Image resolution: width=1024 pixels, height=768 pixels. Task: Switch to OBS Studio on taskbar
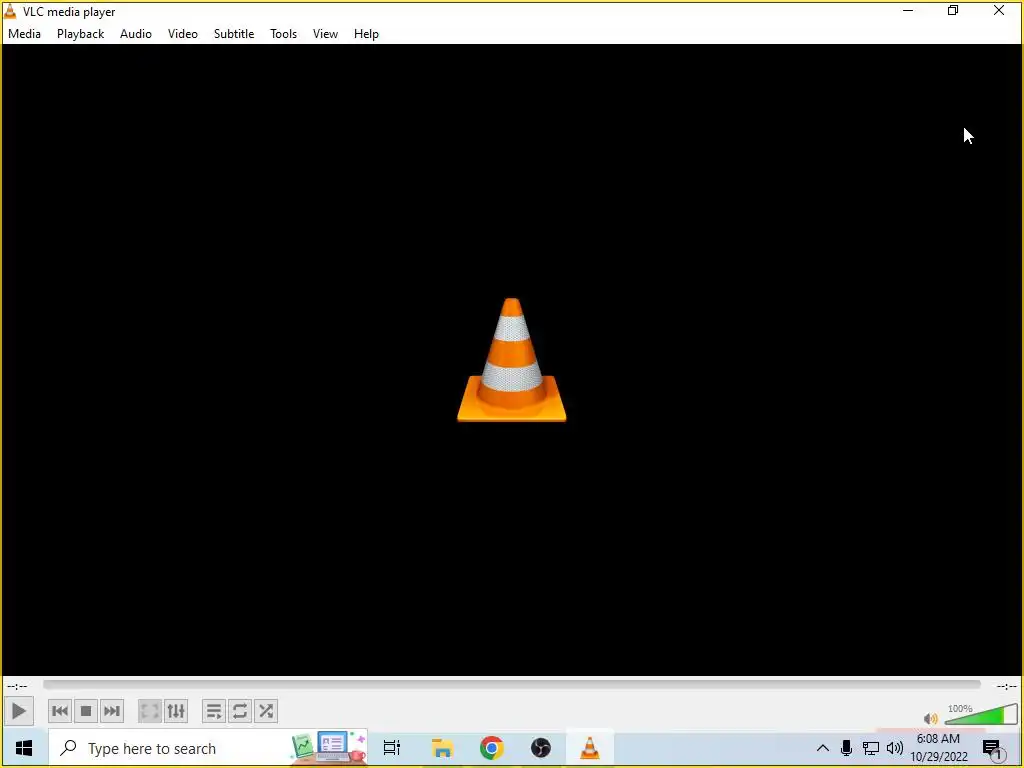point(541,748)
